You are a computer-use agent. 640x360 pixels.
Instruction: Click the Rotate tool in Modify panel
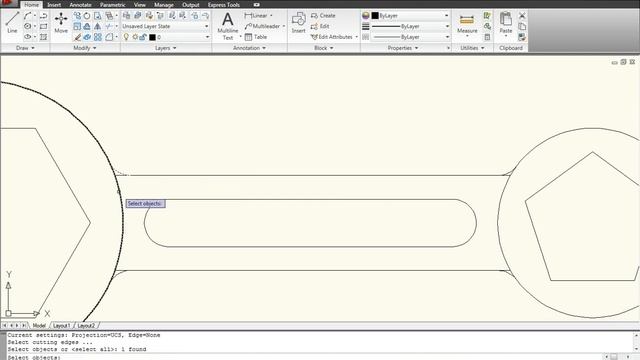[87, 16]
